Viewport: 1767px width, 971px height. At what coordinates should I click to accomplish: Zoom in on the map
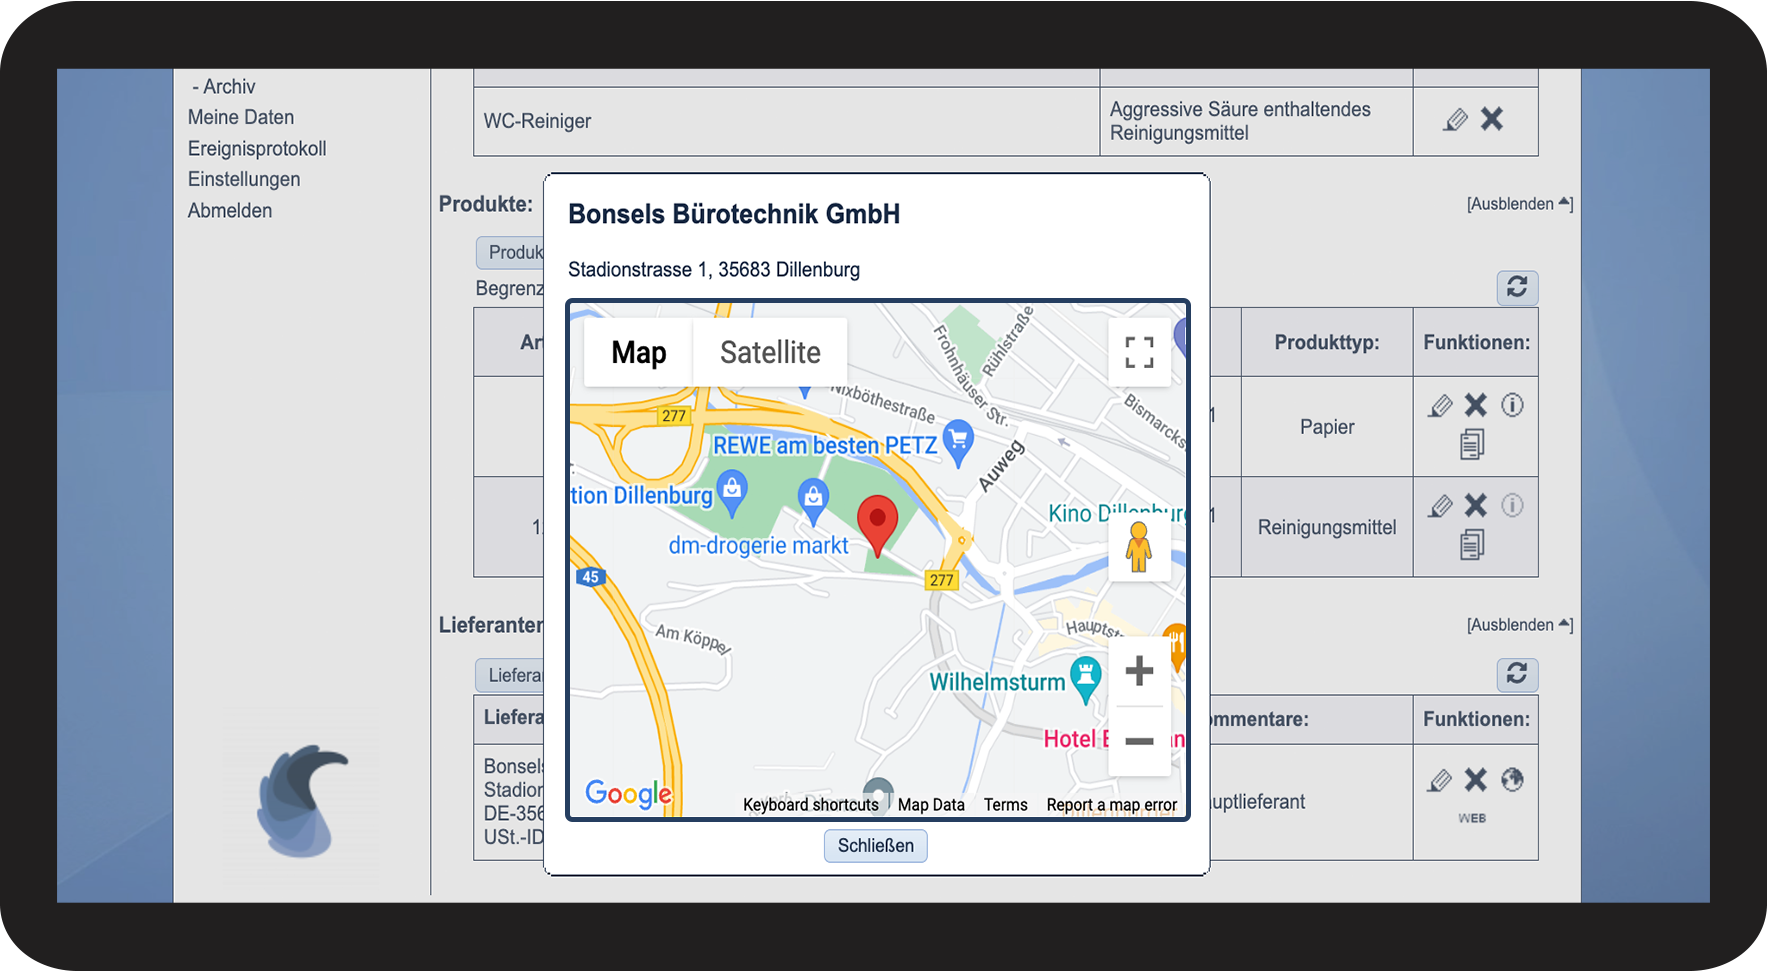(x=1139, y=671)
